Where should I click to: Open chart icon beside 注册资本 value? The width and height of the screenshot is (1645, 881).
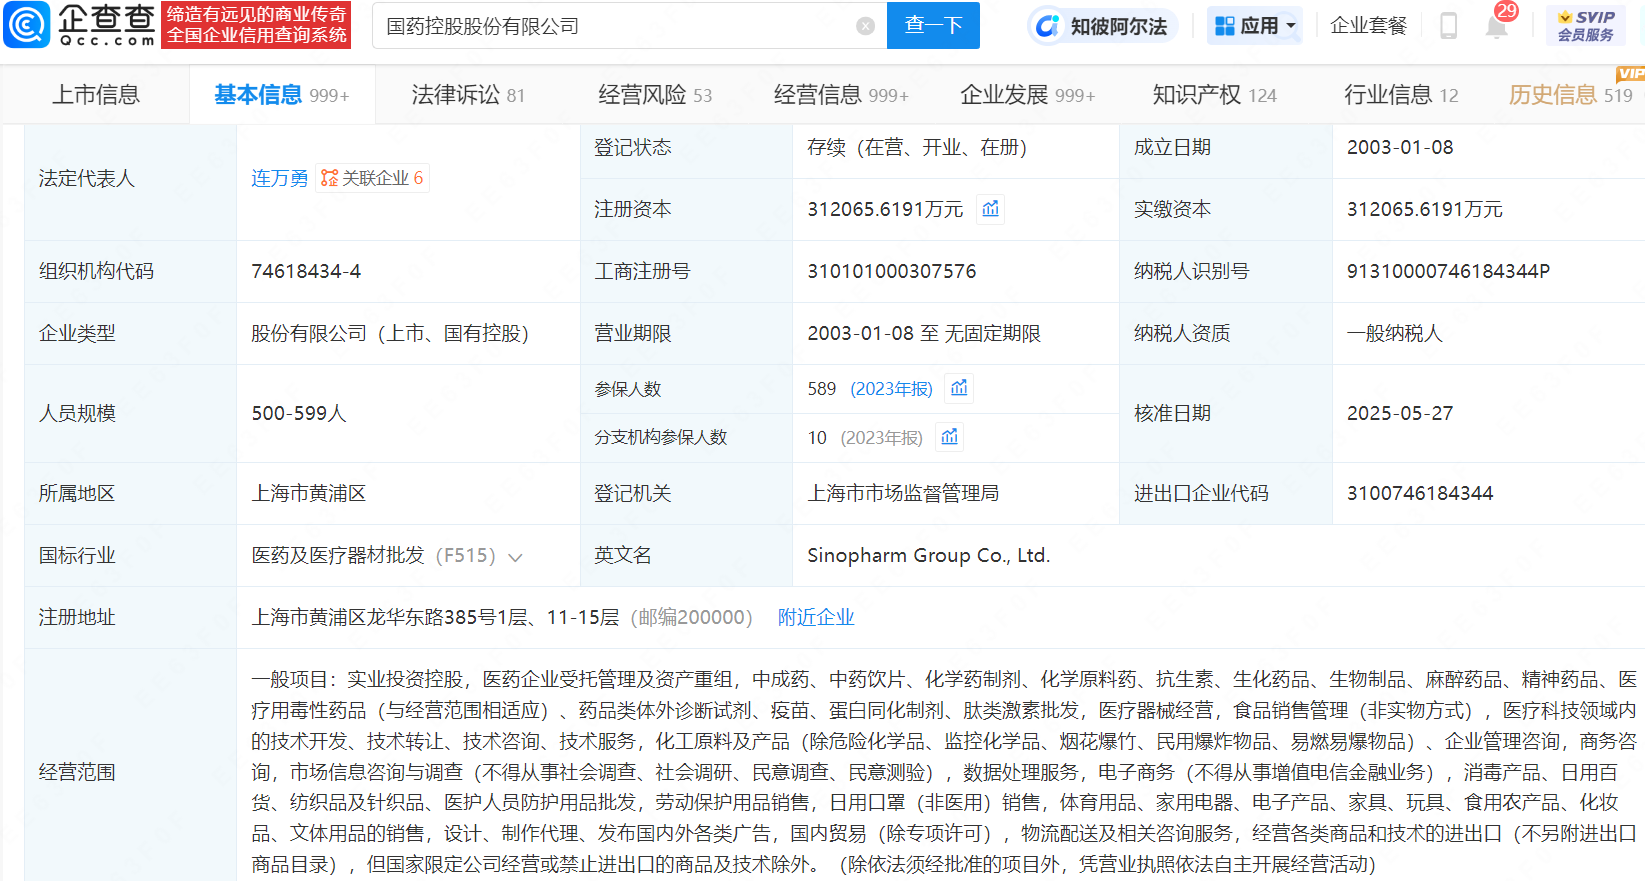click(990, 209)
